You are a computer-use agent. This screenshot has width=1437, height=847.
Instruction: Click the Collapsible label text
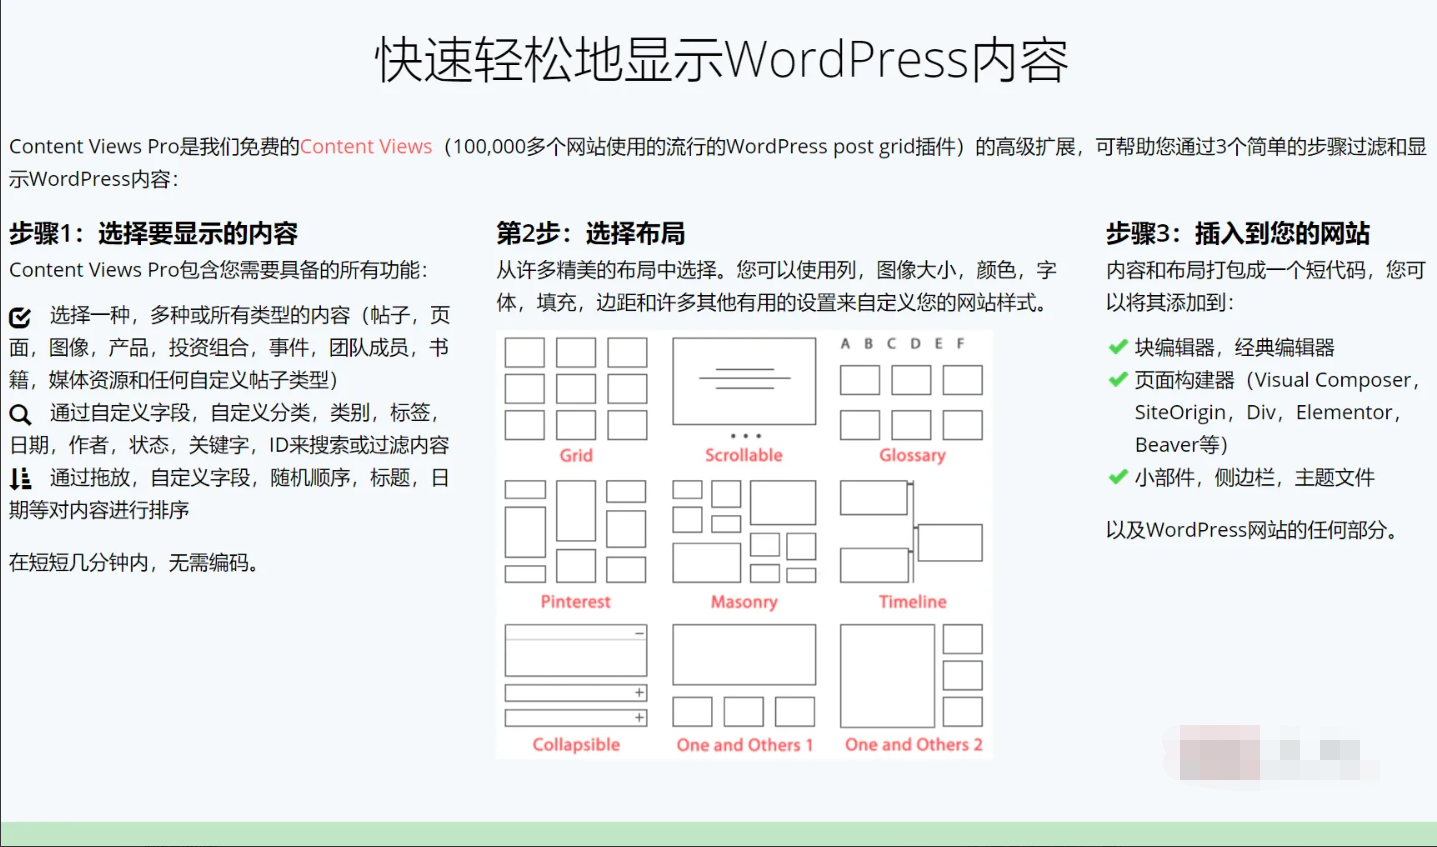(x=576, y=745)
